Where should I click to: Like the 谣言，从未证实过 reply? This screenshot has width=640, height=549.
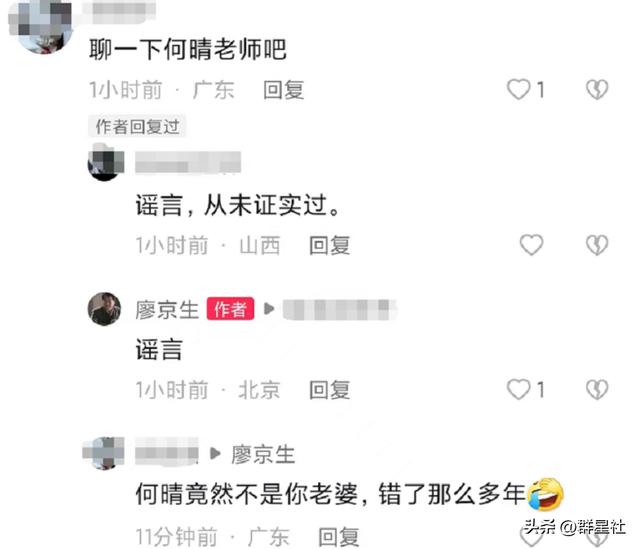(531, 245)
